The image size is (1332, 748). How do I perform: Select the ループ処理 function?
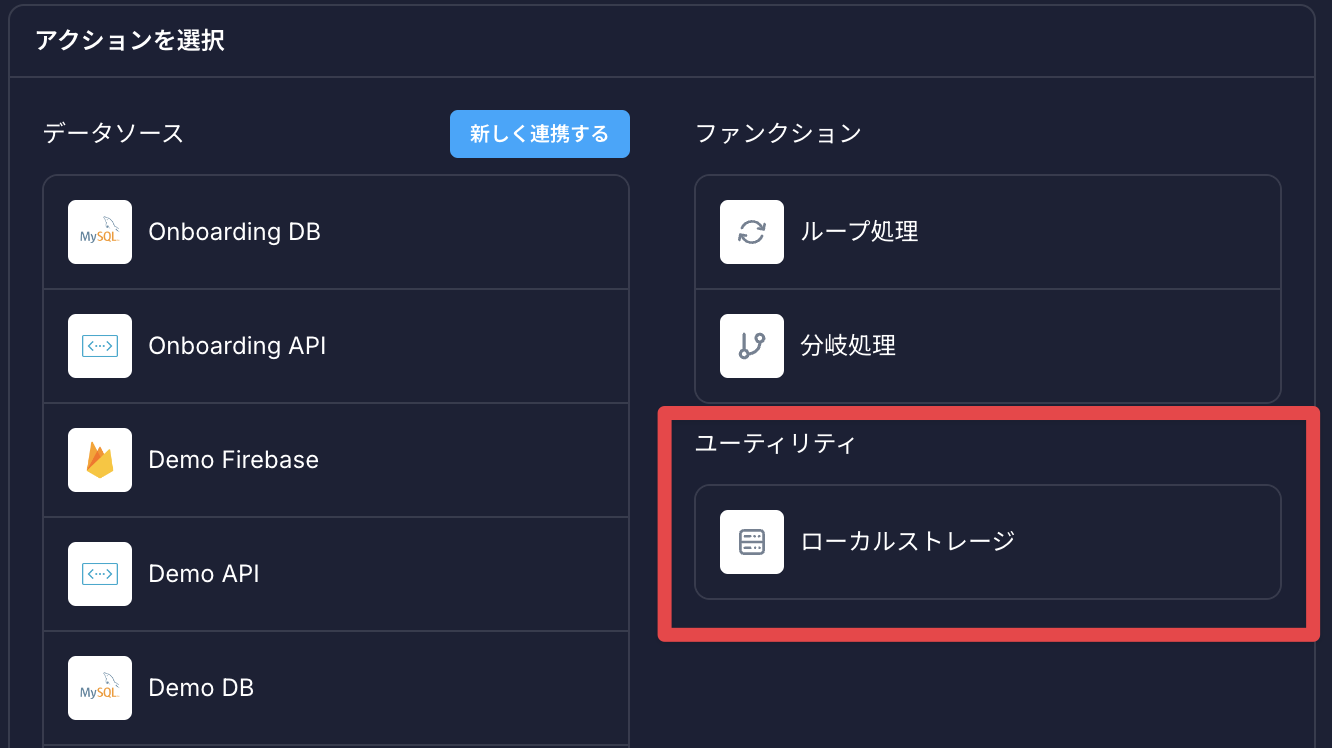tap(988, 232)
